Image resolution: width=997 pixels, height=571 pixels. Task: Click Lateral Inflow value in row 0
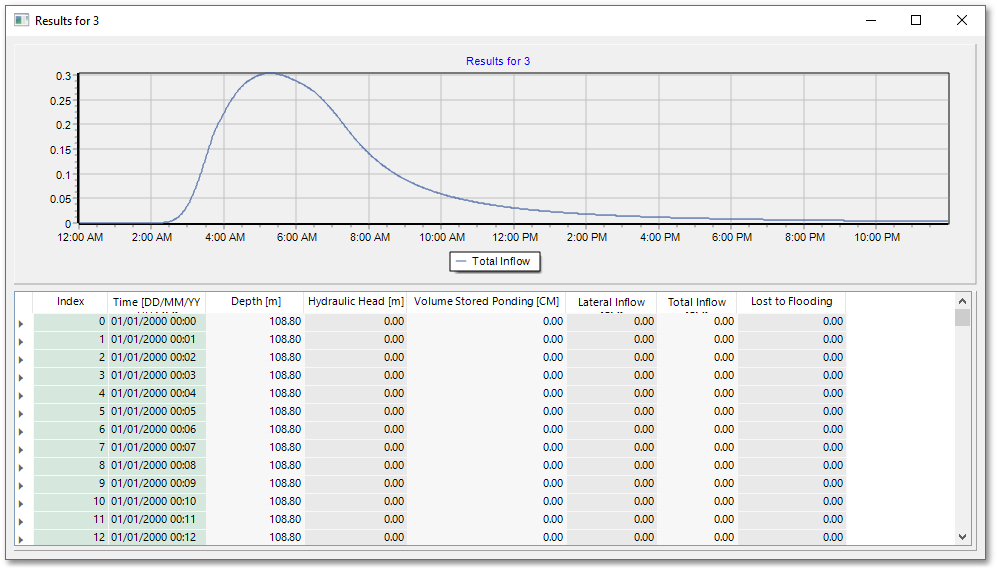pos(611,321)
